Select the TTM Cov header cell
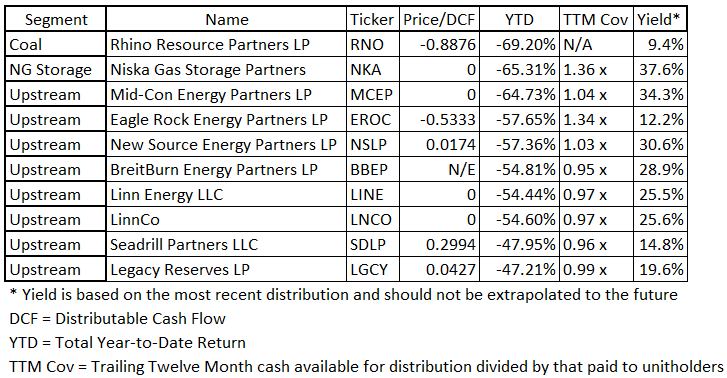727x378 pixels. 596,19
